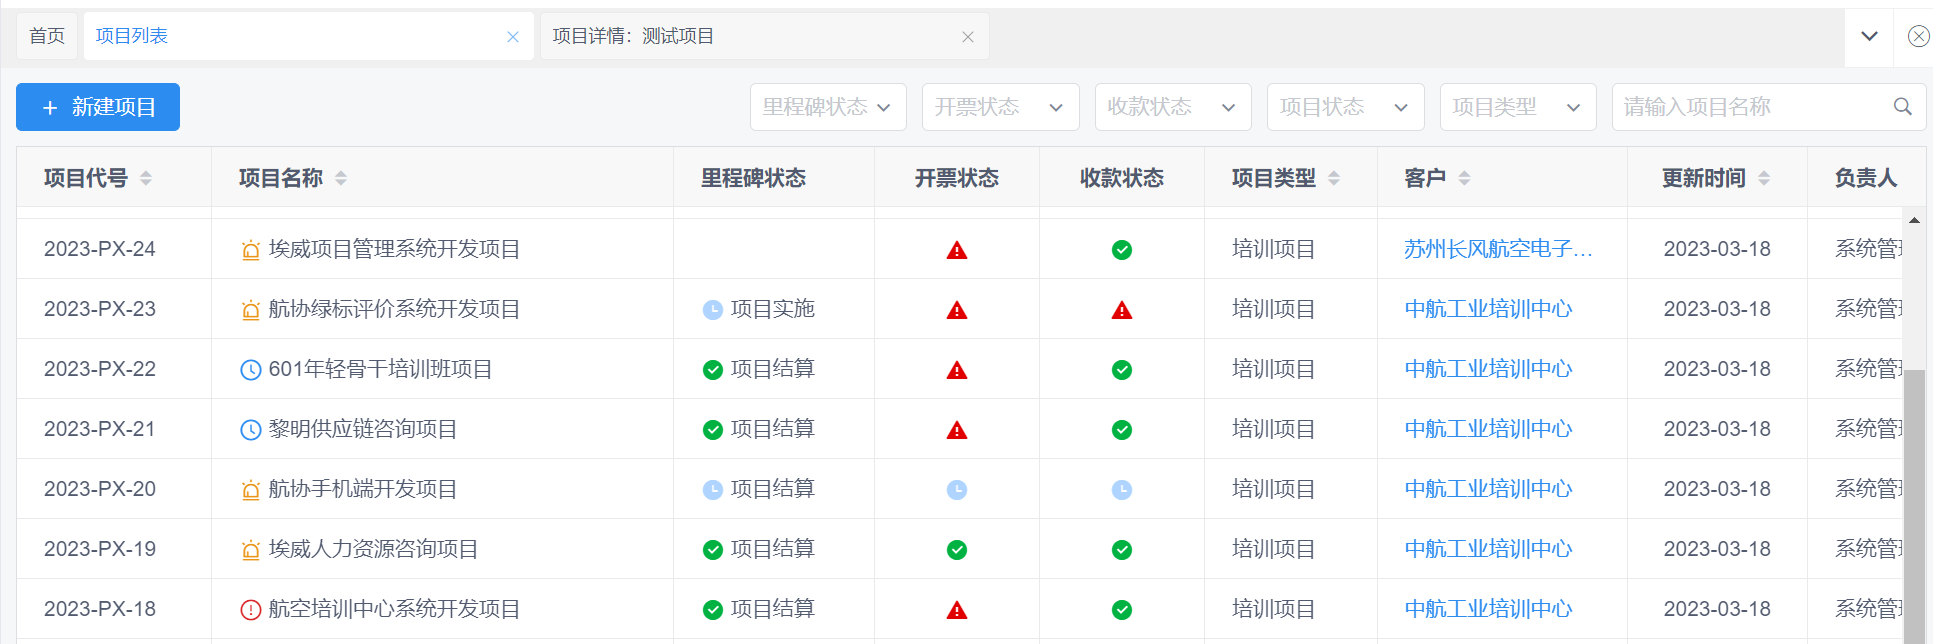Click red 开票状态 warning in 2023-PX-18 row
The width and height of the screenshot is (1933, 644).
coord(957,610)
